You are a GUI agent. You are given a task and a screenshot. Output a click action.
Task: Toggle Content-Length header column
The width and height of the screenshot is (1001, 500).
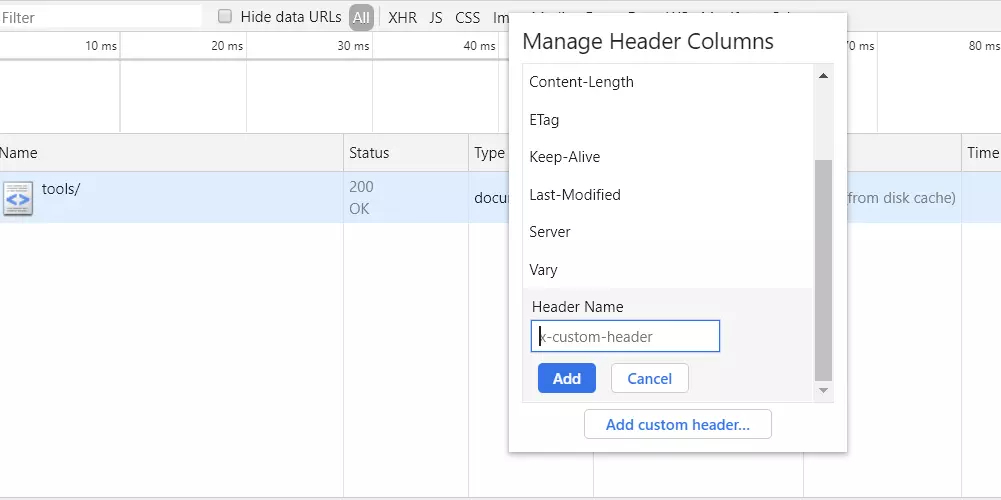point(668,82)
